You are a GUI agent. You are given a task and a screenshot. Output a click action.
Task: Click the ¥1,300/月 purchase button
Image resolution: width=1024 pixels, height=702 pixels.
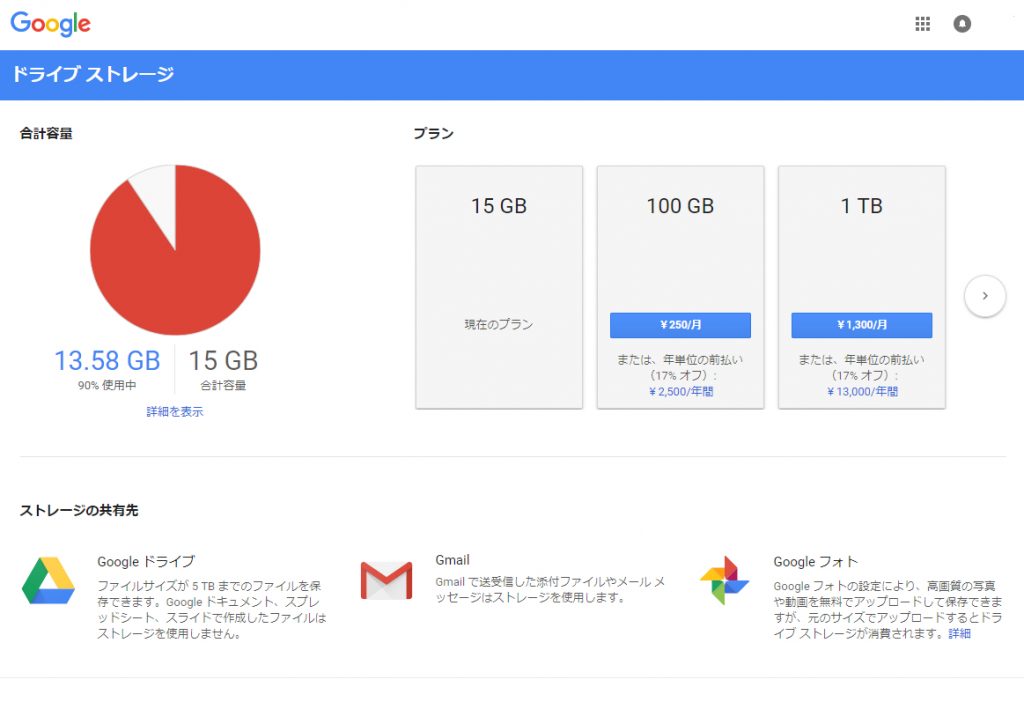click(x=861, y=325)
